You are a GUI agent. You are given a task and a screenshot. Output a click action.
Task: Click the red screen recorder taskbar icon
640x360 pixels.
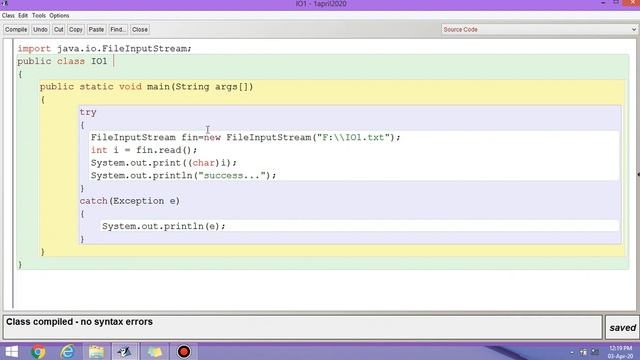pyautogui.click(x=183, y=351)
